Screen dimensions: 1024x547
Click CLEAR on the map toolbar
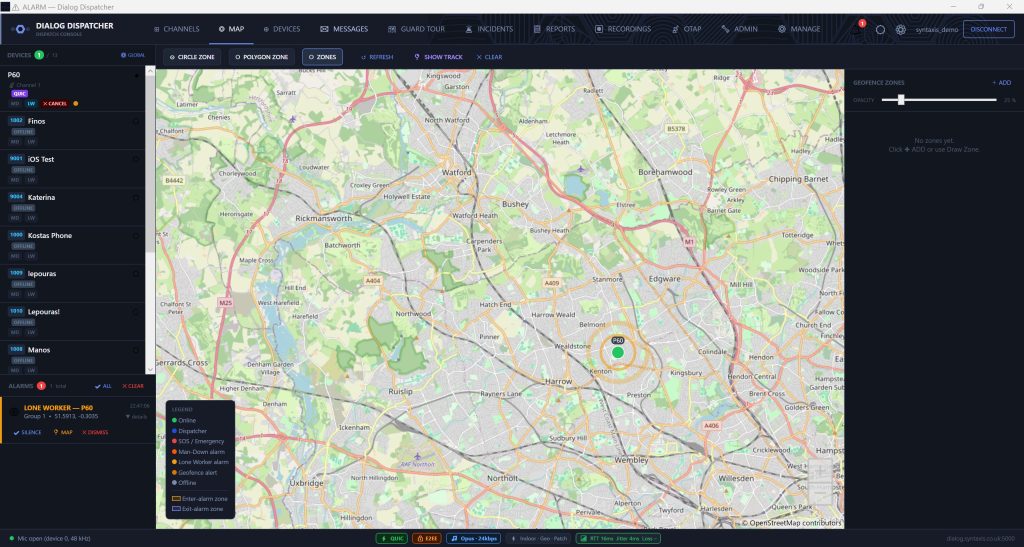tap(489, 57)
